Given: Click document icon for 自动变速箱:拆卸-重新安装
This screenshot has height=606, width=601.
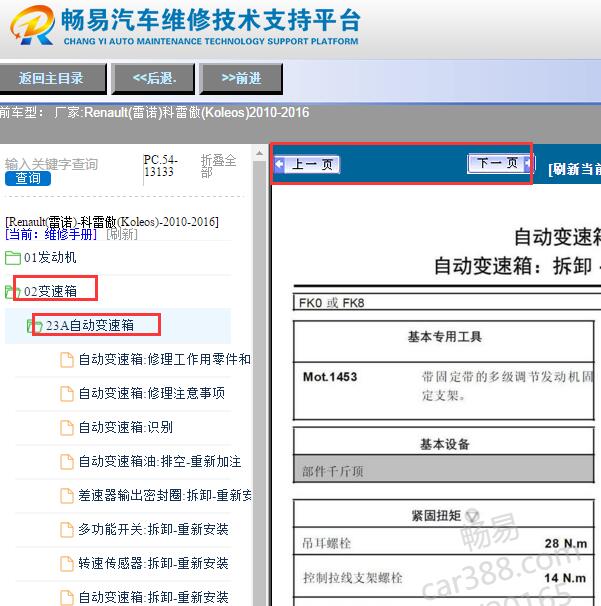Looking at the screenshot, I should [x=67, y=597].
